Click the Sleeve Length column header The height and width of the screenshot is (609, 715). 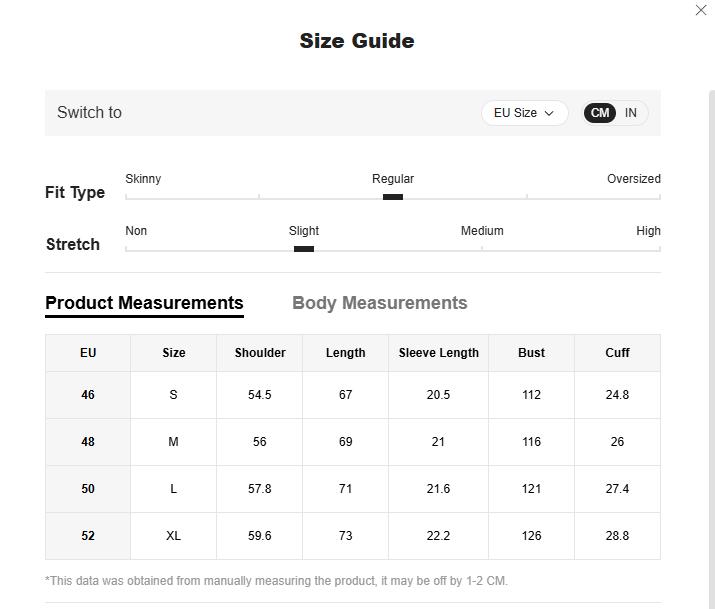[x=438, y=353]
